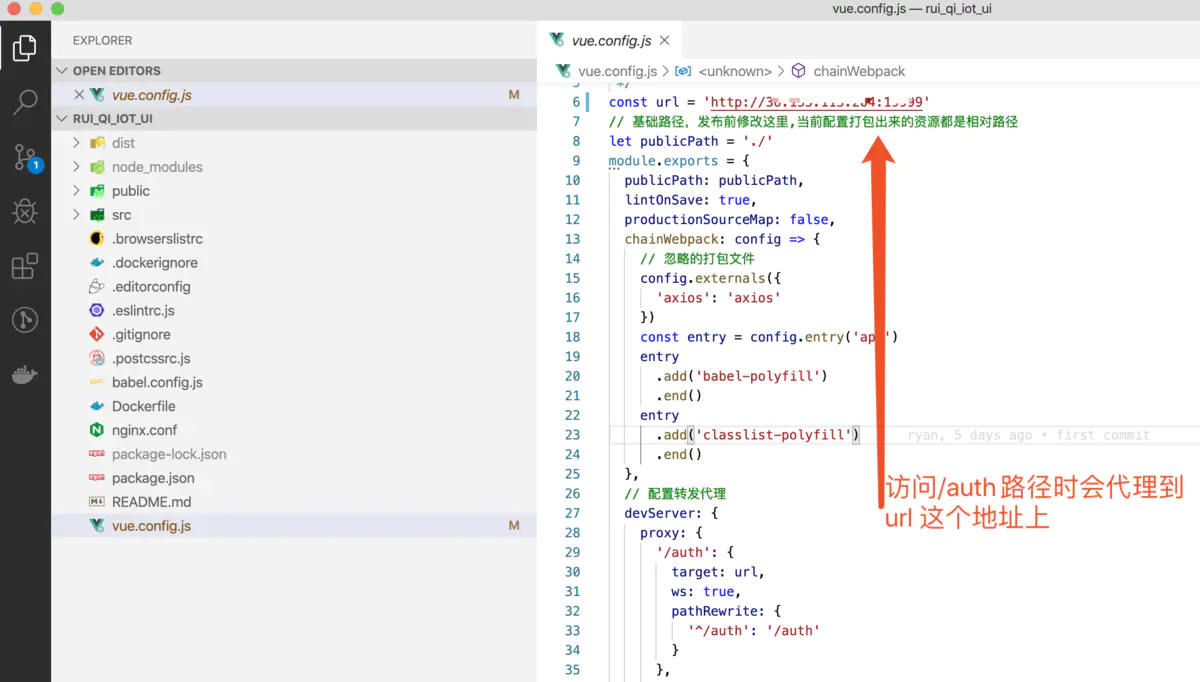Expand the node_modules folder

point(77,167)
